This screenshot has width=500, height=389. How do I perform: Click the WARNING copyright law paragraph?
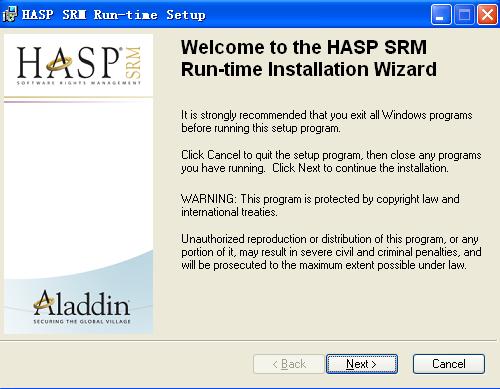point(320,205)
